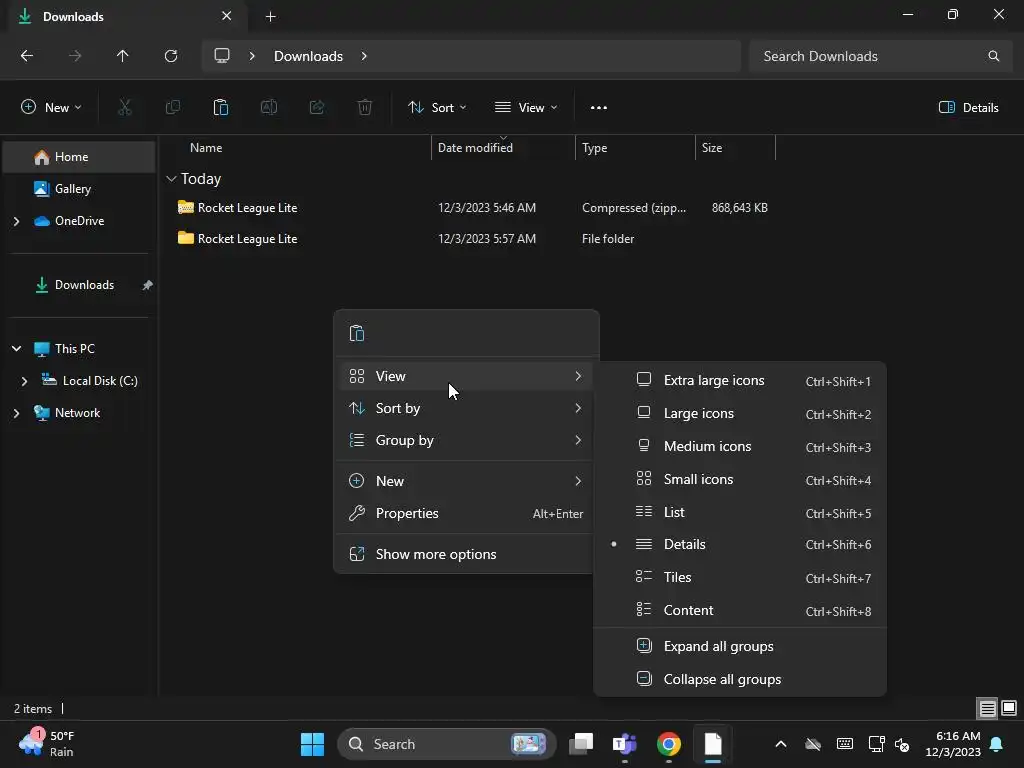This screenshot has width=1024, height=768.
Task: Toggle the Details pane button
Action: click(x=968, y=108)
